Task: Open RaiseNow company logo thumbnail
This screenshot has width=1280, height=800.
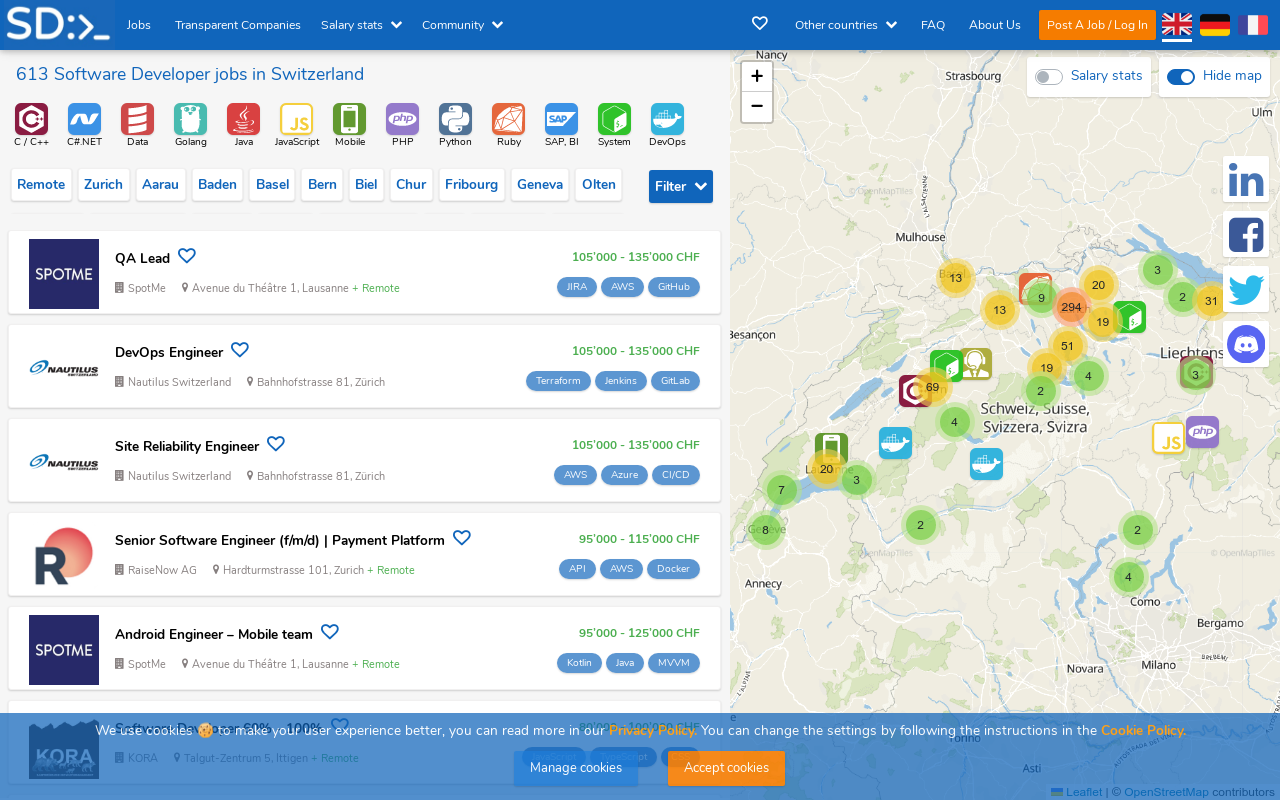Action: click(x=64, y=556)
